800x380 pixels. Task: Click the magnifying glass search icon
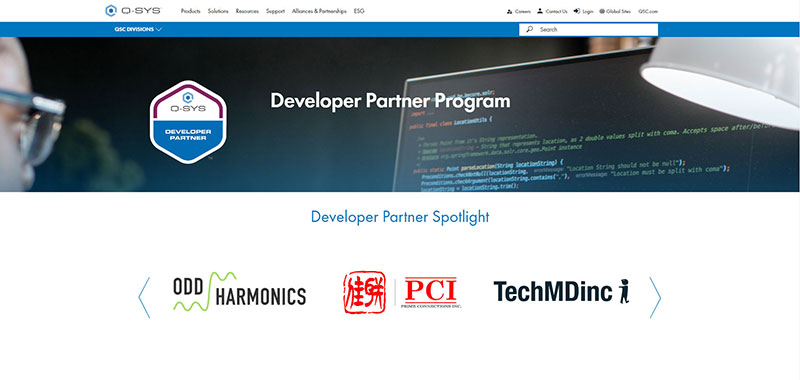click(530, 30)
